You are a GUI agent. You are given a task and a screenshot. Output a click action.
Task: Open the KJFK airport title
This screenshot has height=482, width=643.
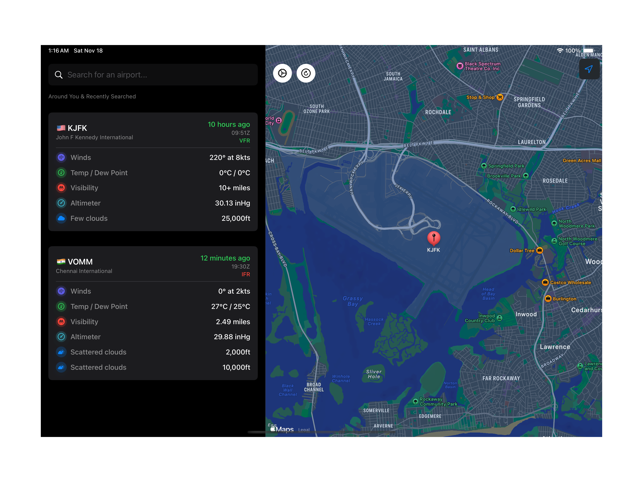tap(77, 128)
